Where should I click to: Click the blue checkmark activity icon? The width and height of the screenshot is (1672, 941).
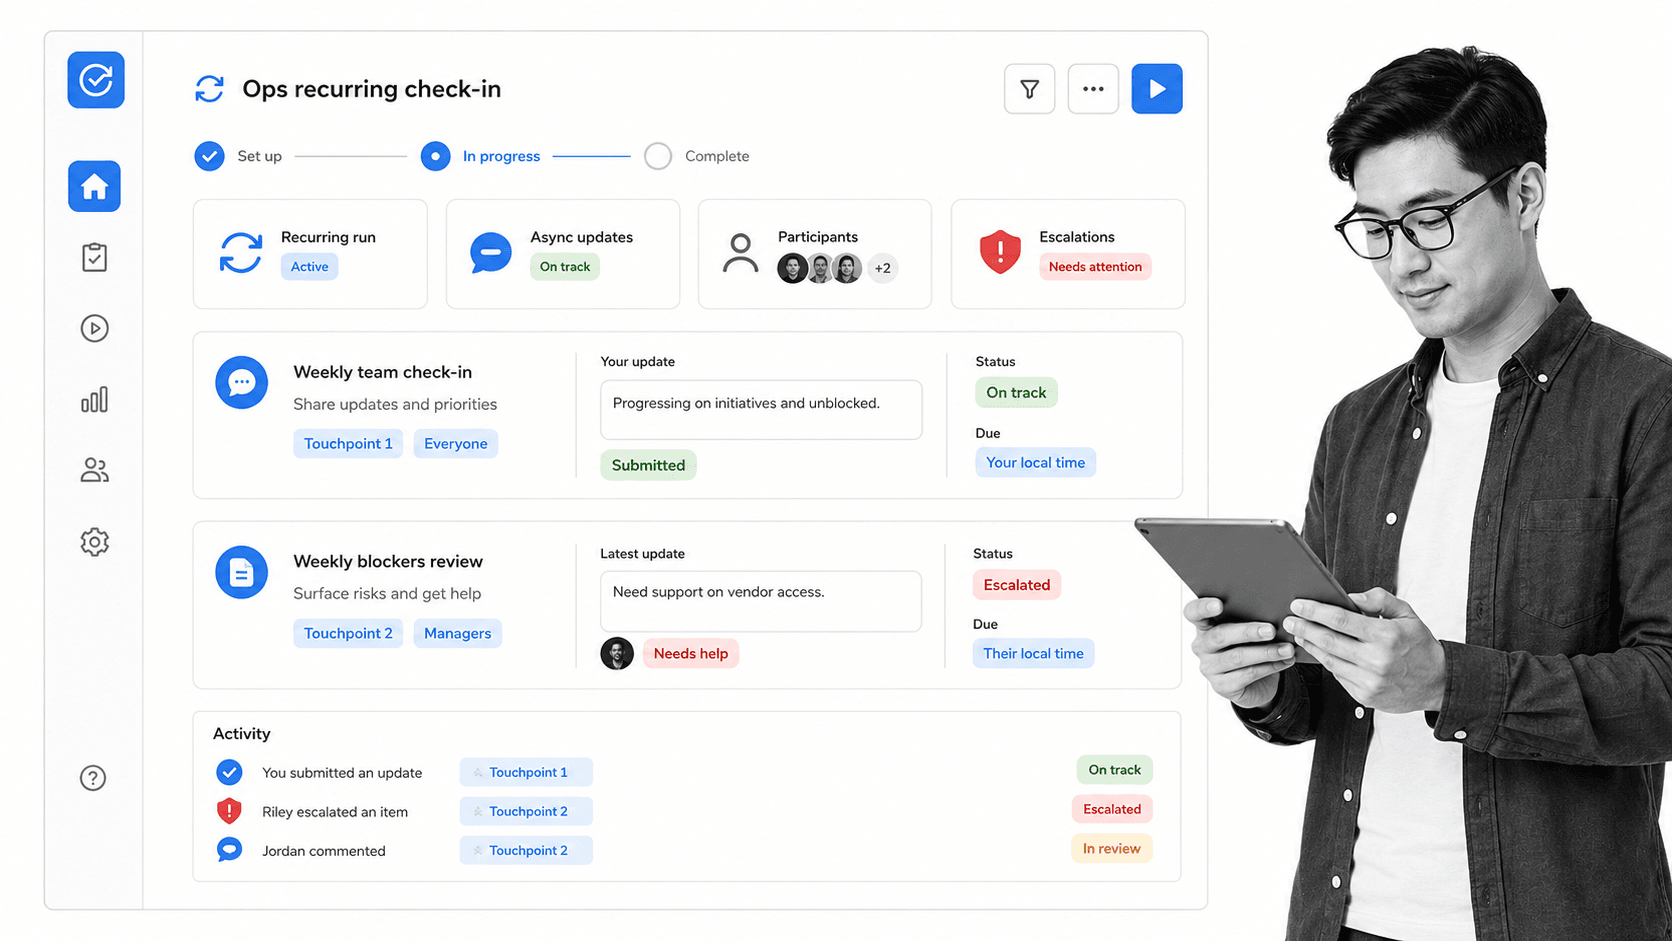click(229, 772)
